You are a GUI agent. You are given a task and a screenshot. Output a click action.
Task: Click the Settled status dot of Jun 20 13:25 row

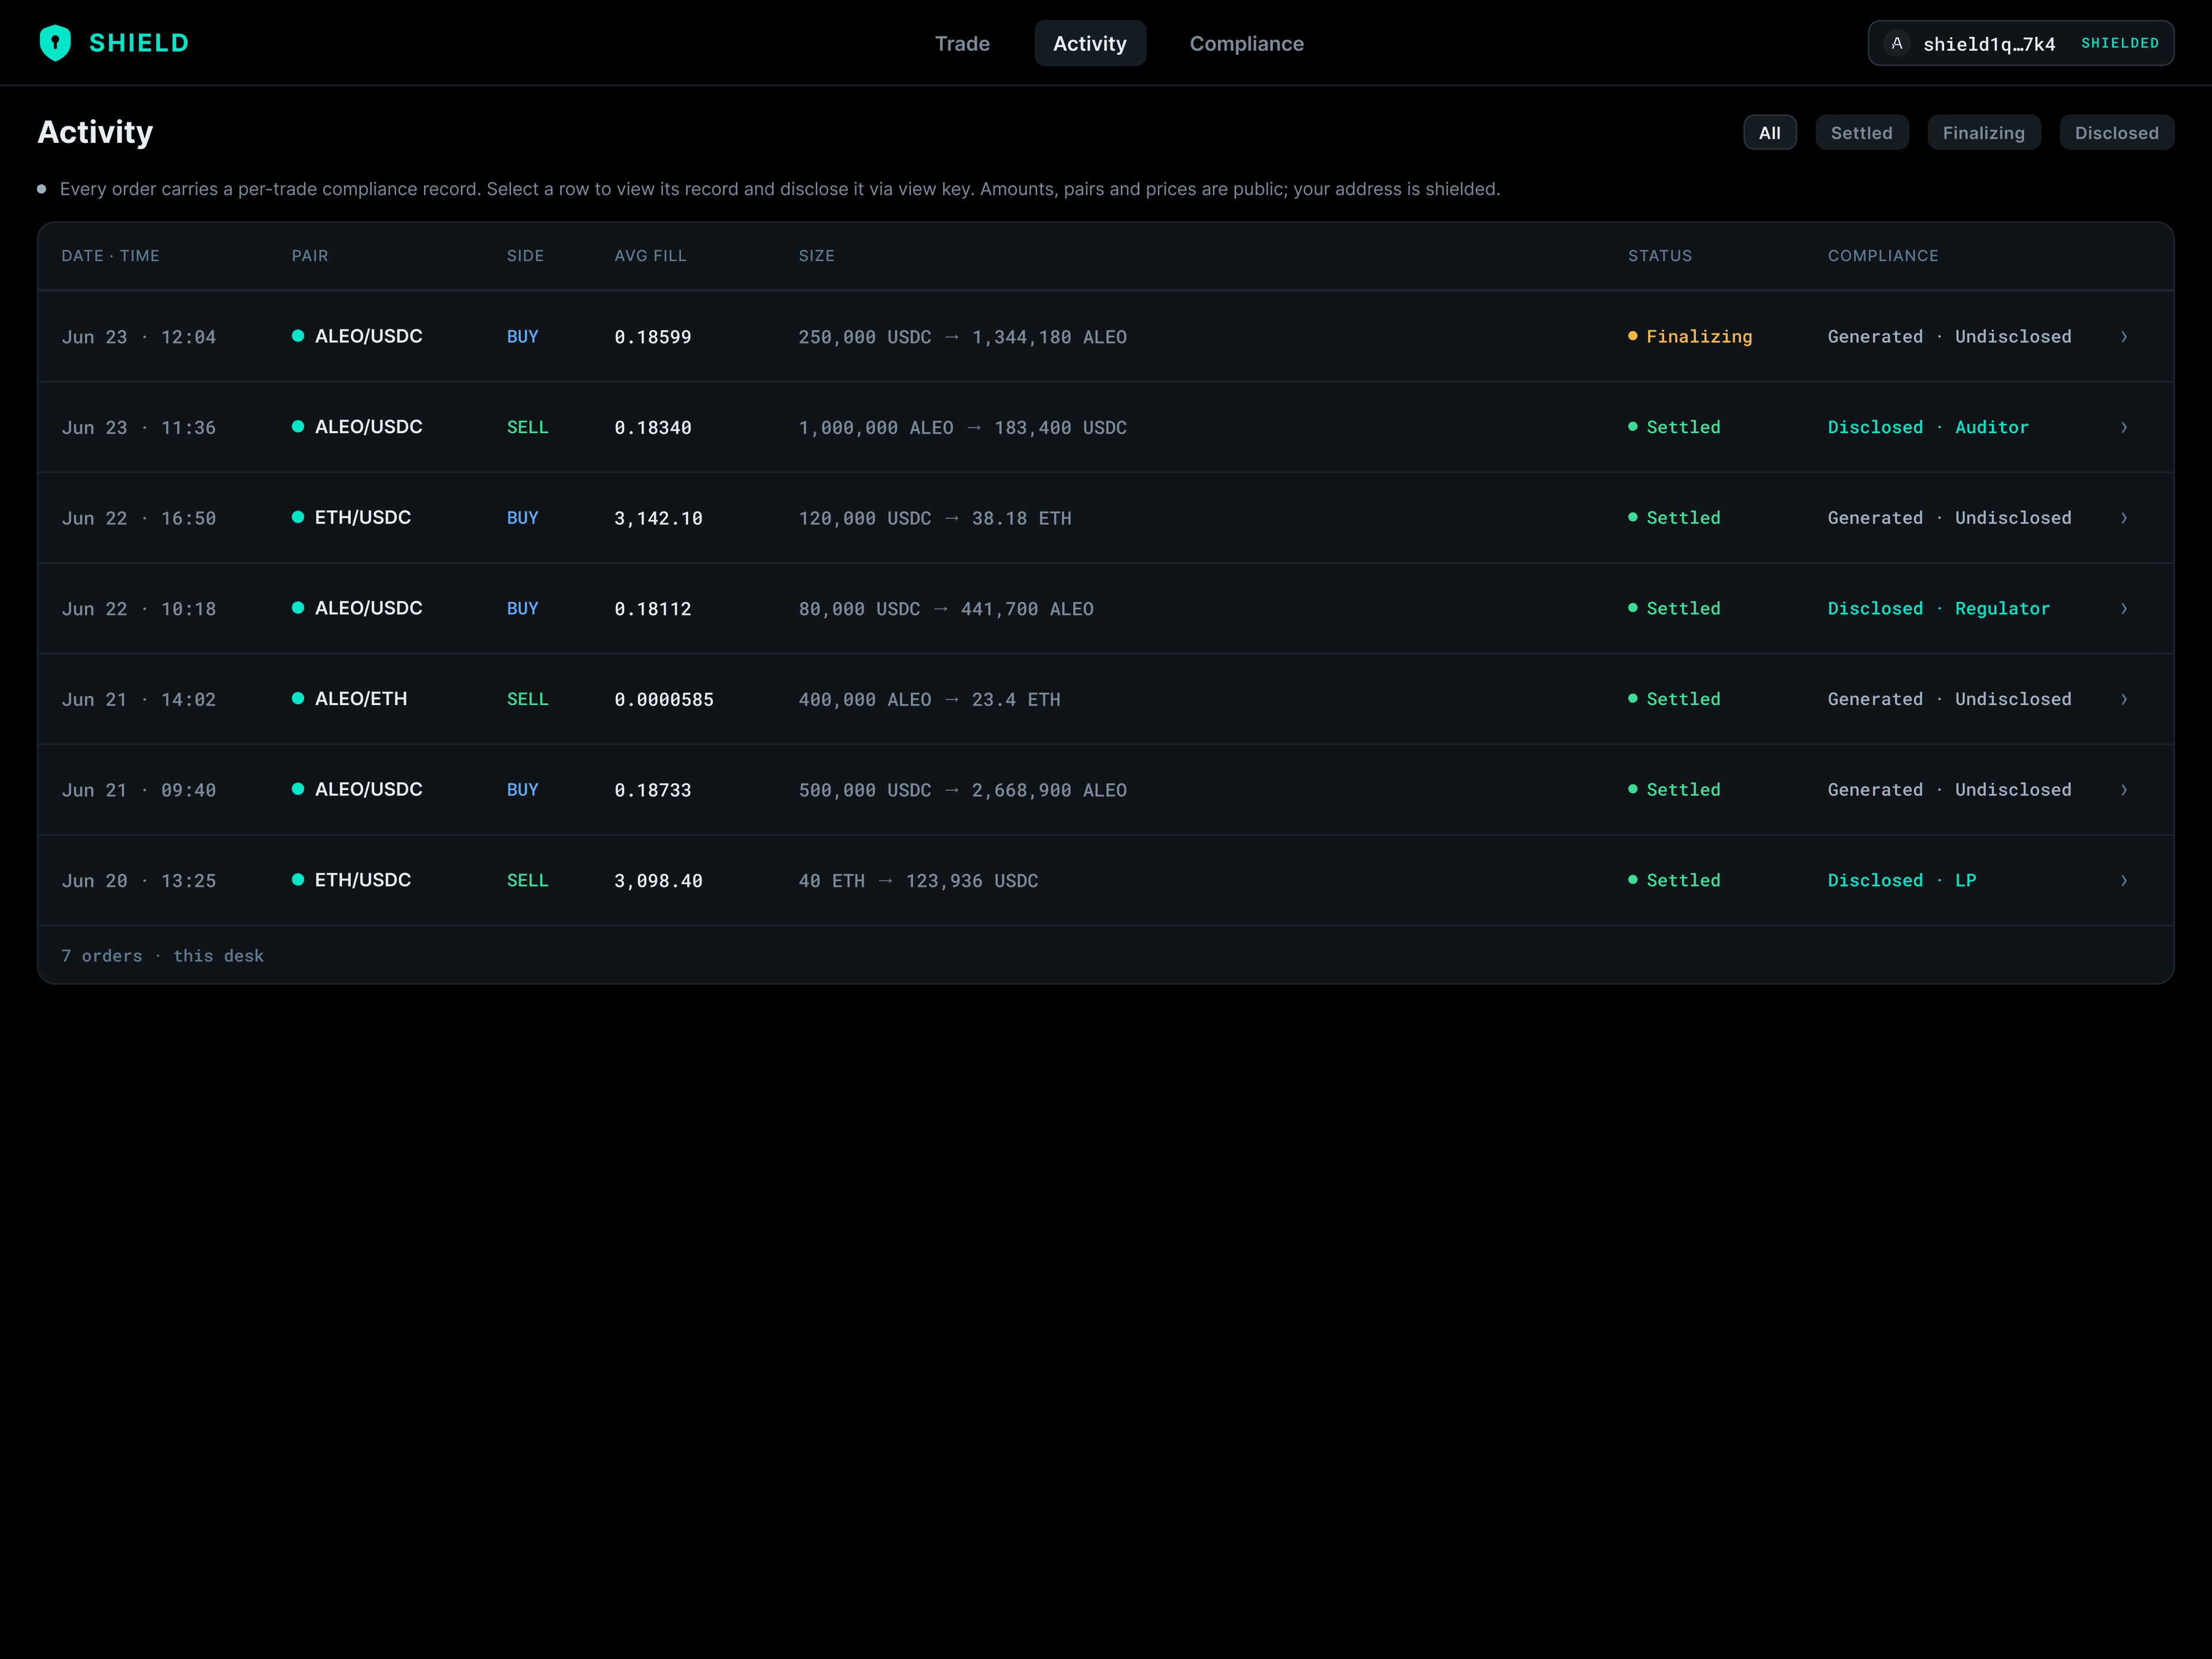1632,880
